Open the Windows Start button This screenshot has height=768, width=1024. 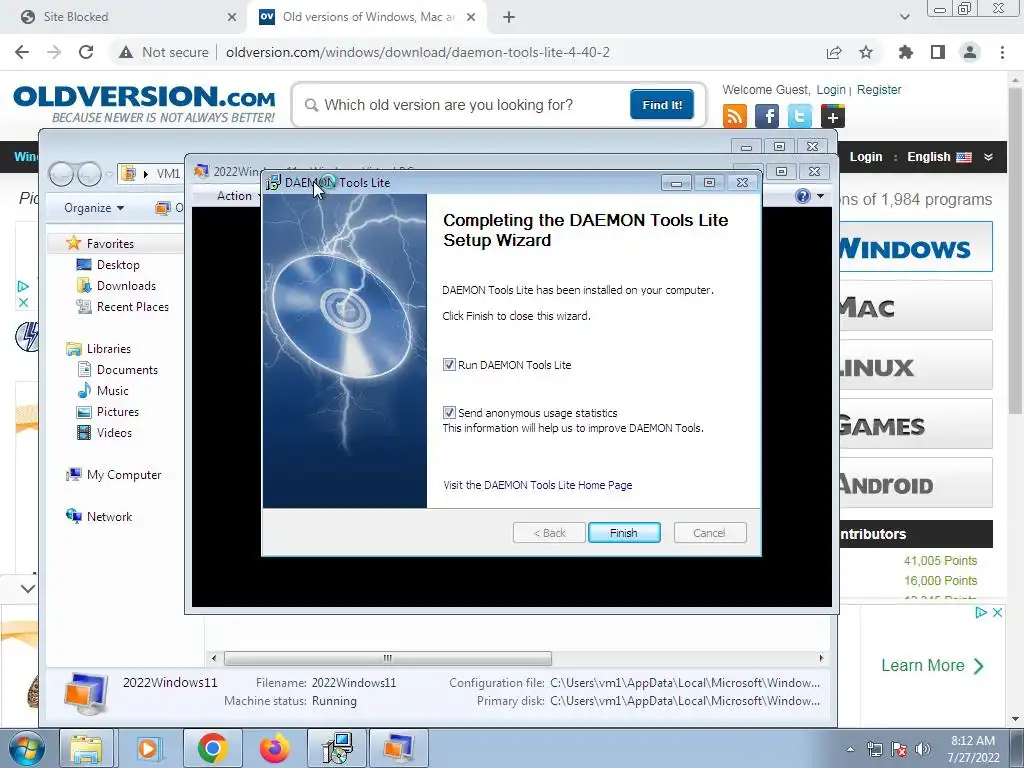[26, 748]
